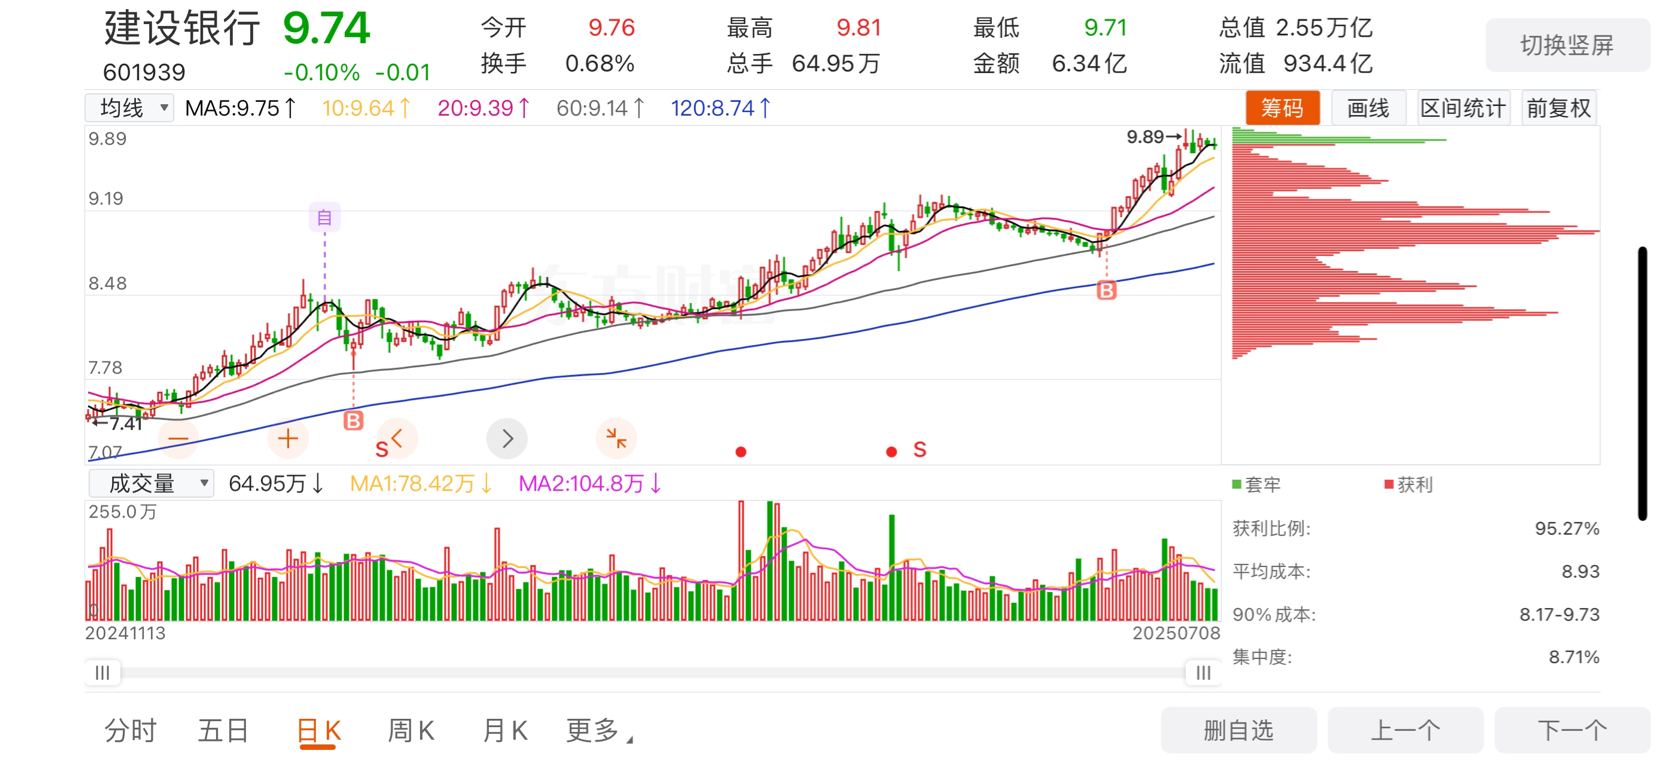
Task: Open the 成交量 indicator dropdown
Action: tap(151, 484)
